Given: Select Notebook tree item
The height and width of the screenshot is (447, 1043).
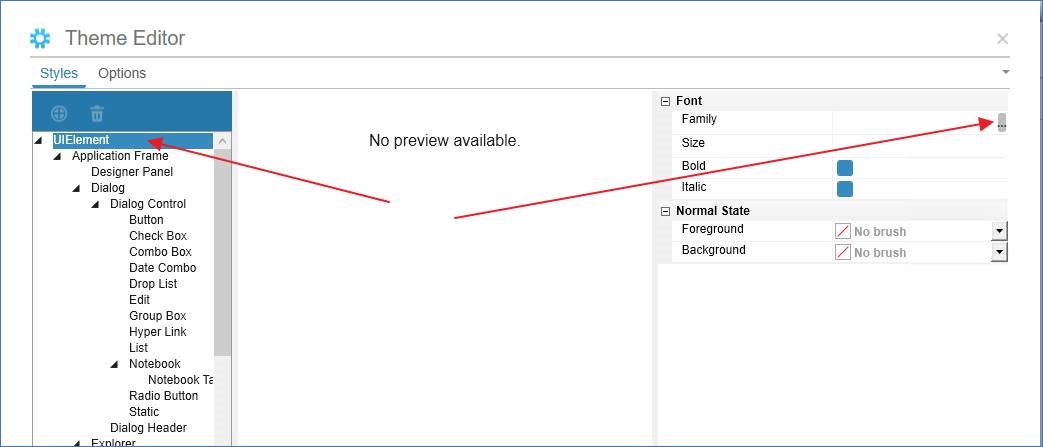Looking at the screenshot, I should point(154,363).
